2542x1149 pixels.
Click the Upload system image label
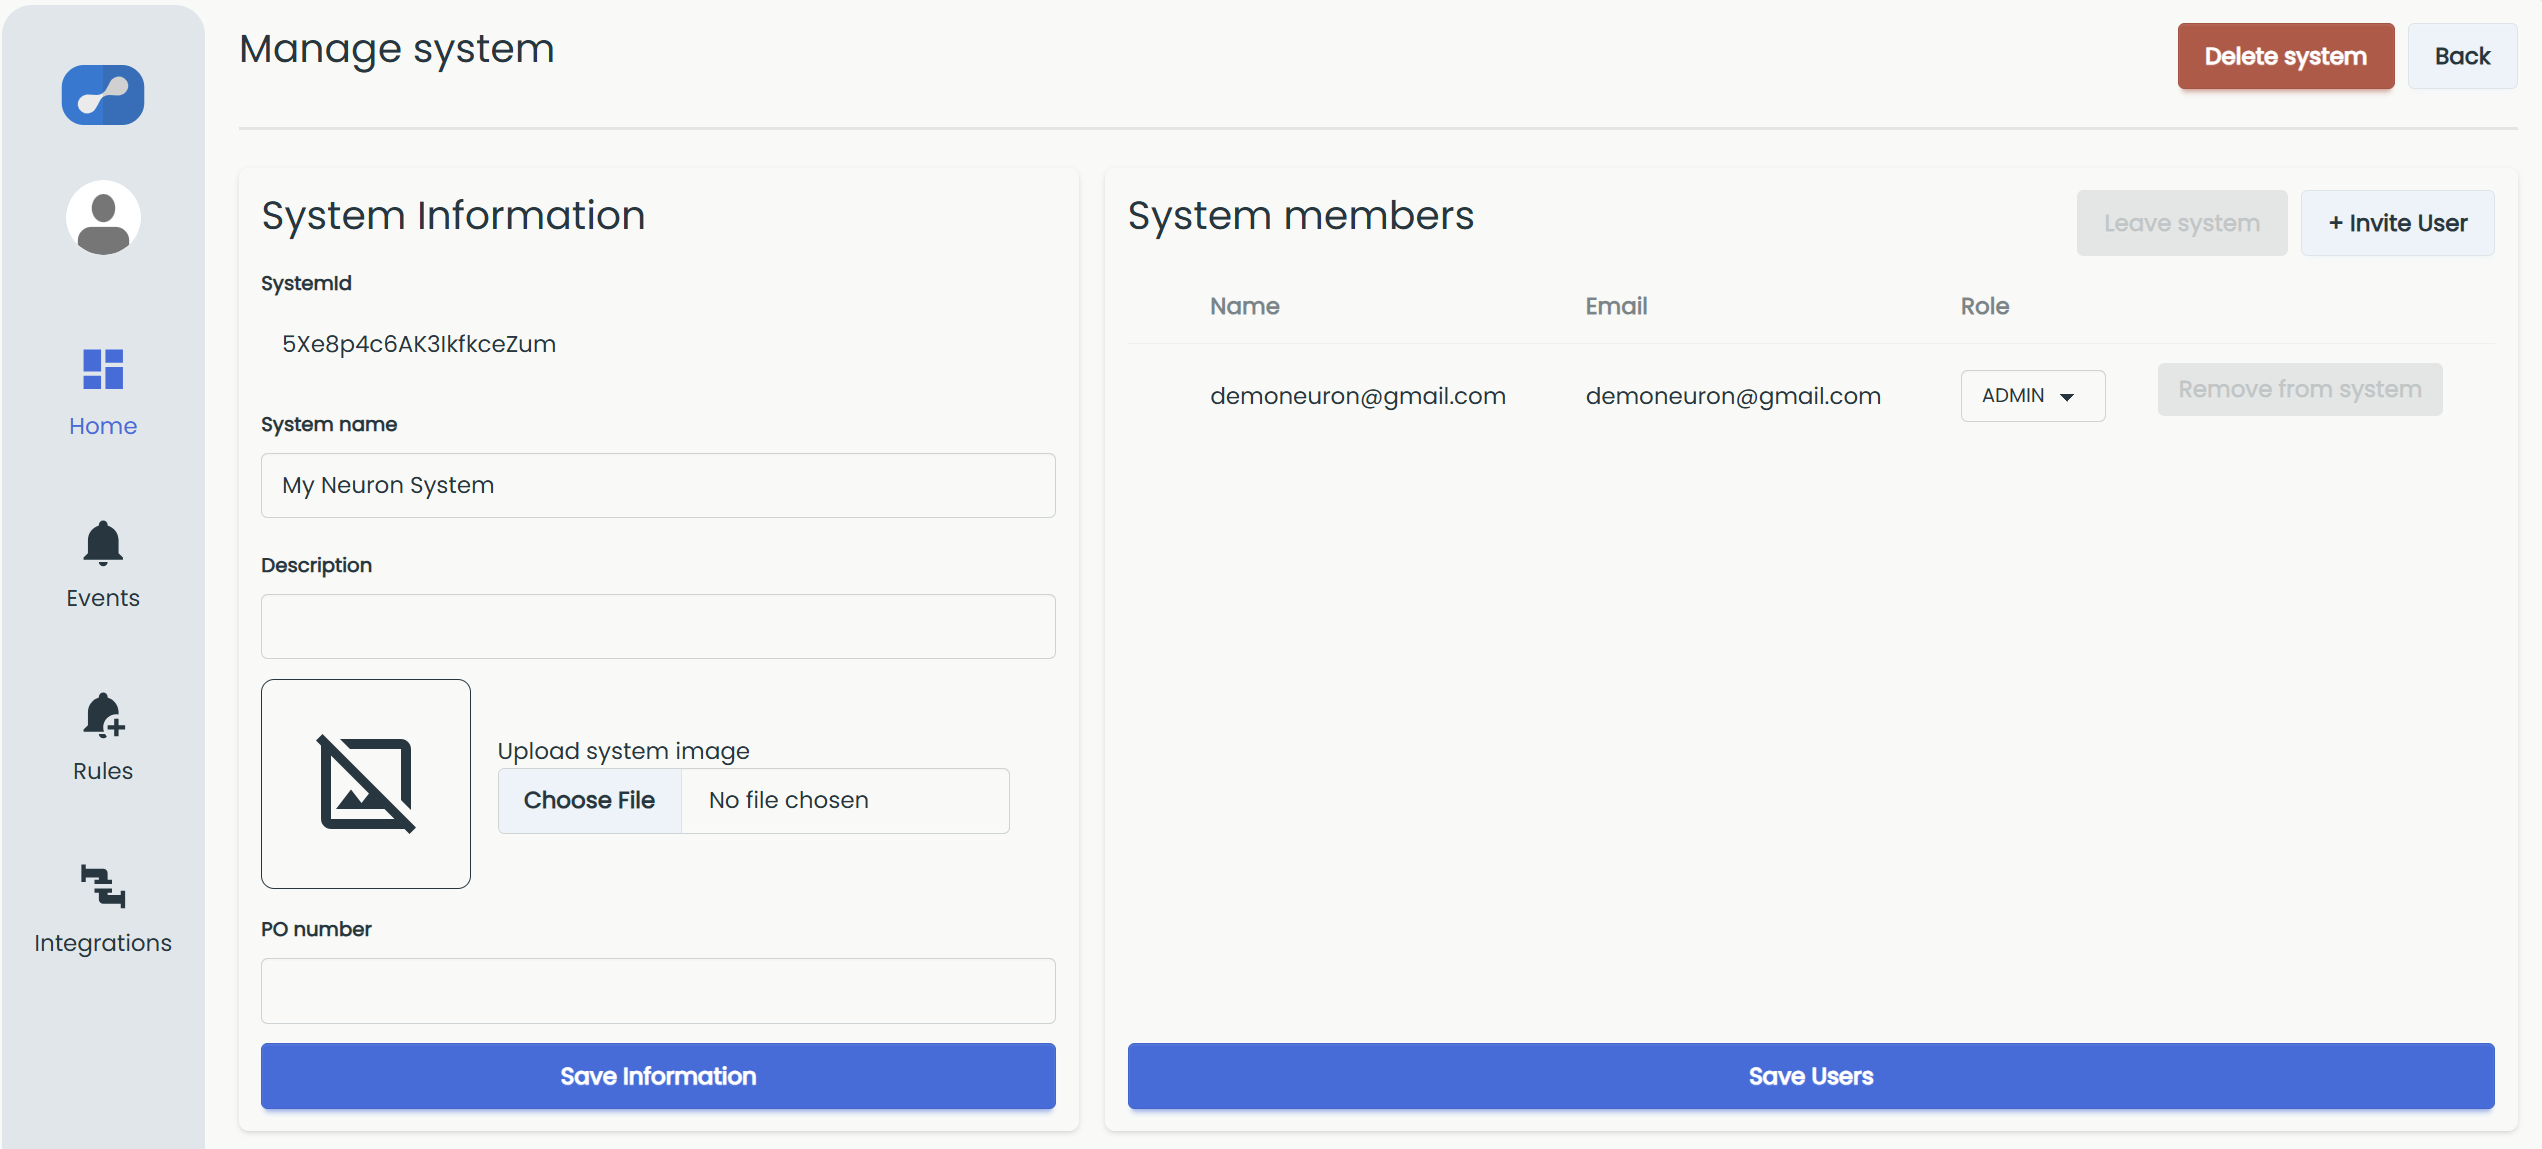(x=623, y=751)
